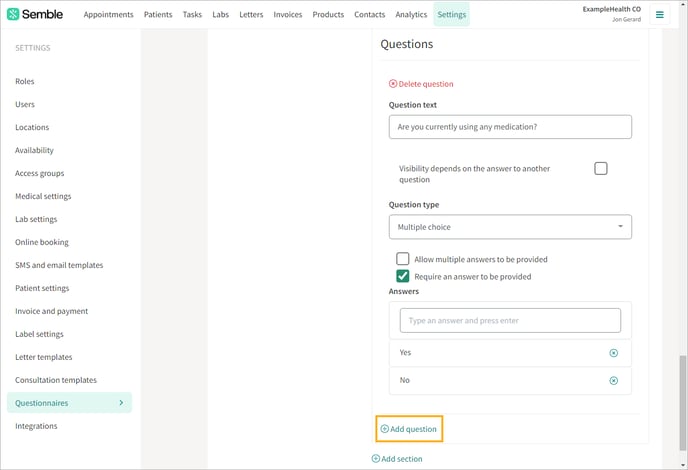
Task: Click the vertical page scrollbar thumb
Action: point(683,403)
